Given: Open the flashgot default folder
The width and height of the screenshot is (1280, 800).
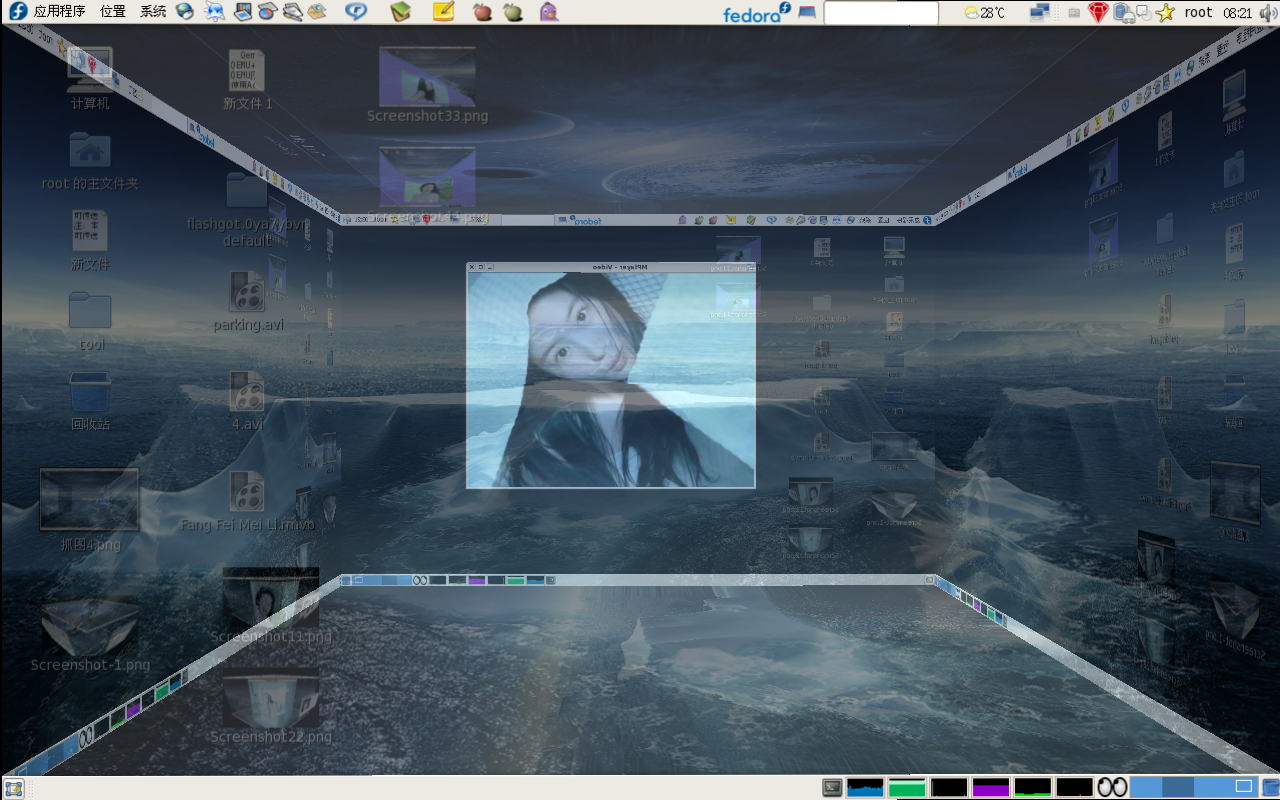Looking at the screenshot, I should click(247, 208).
